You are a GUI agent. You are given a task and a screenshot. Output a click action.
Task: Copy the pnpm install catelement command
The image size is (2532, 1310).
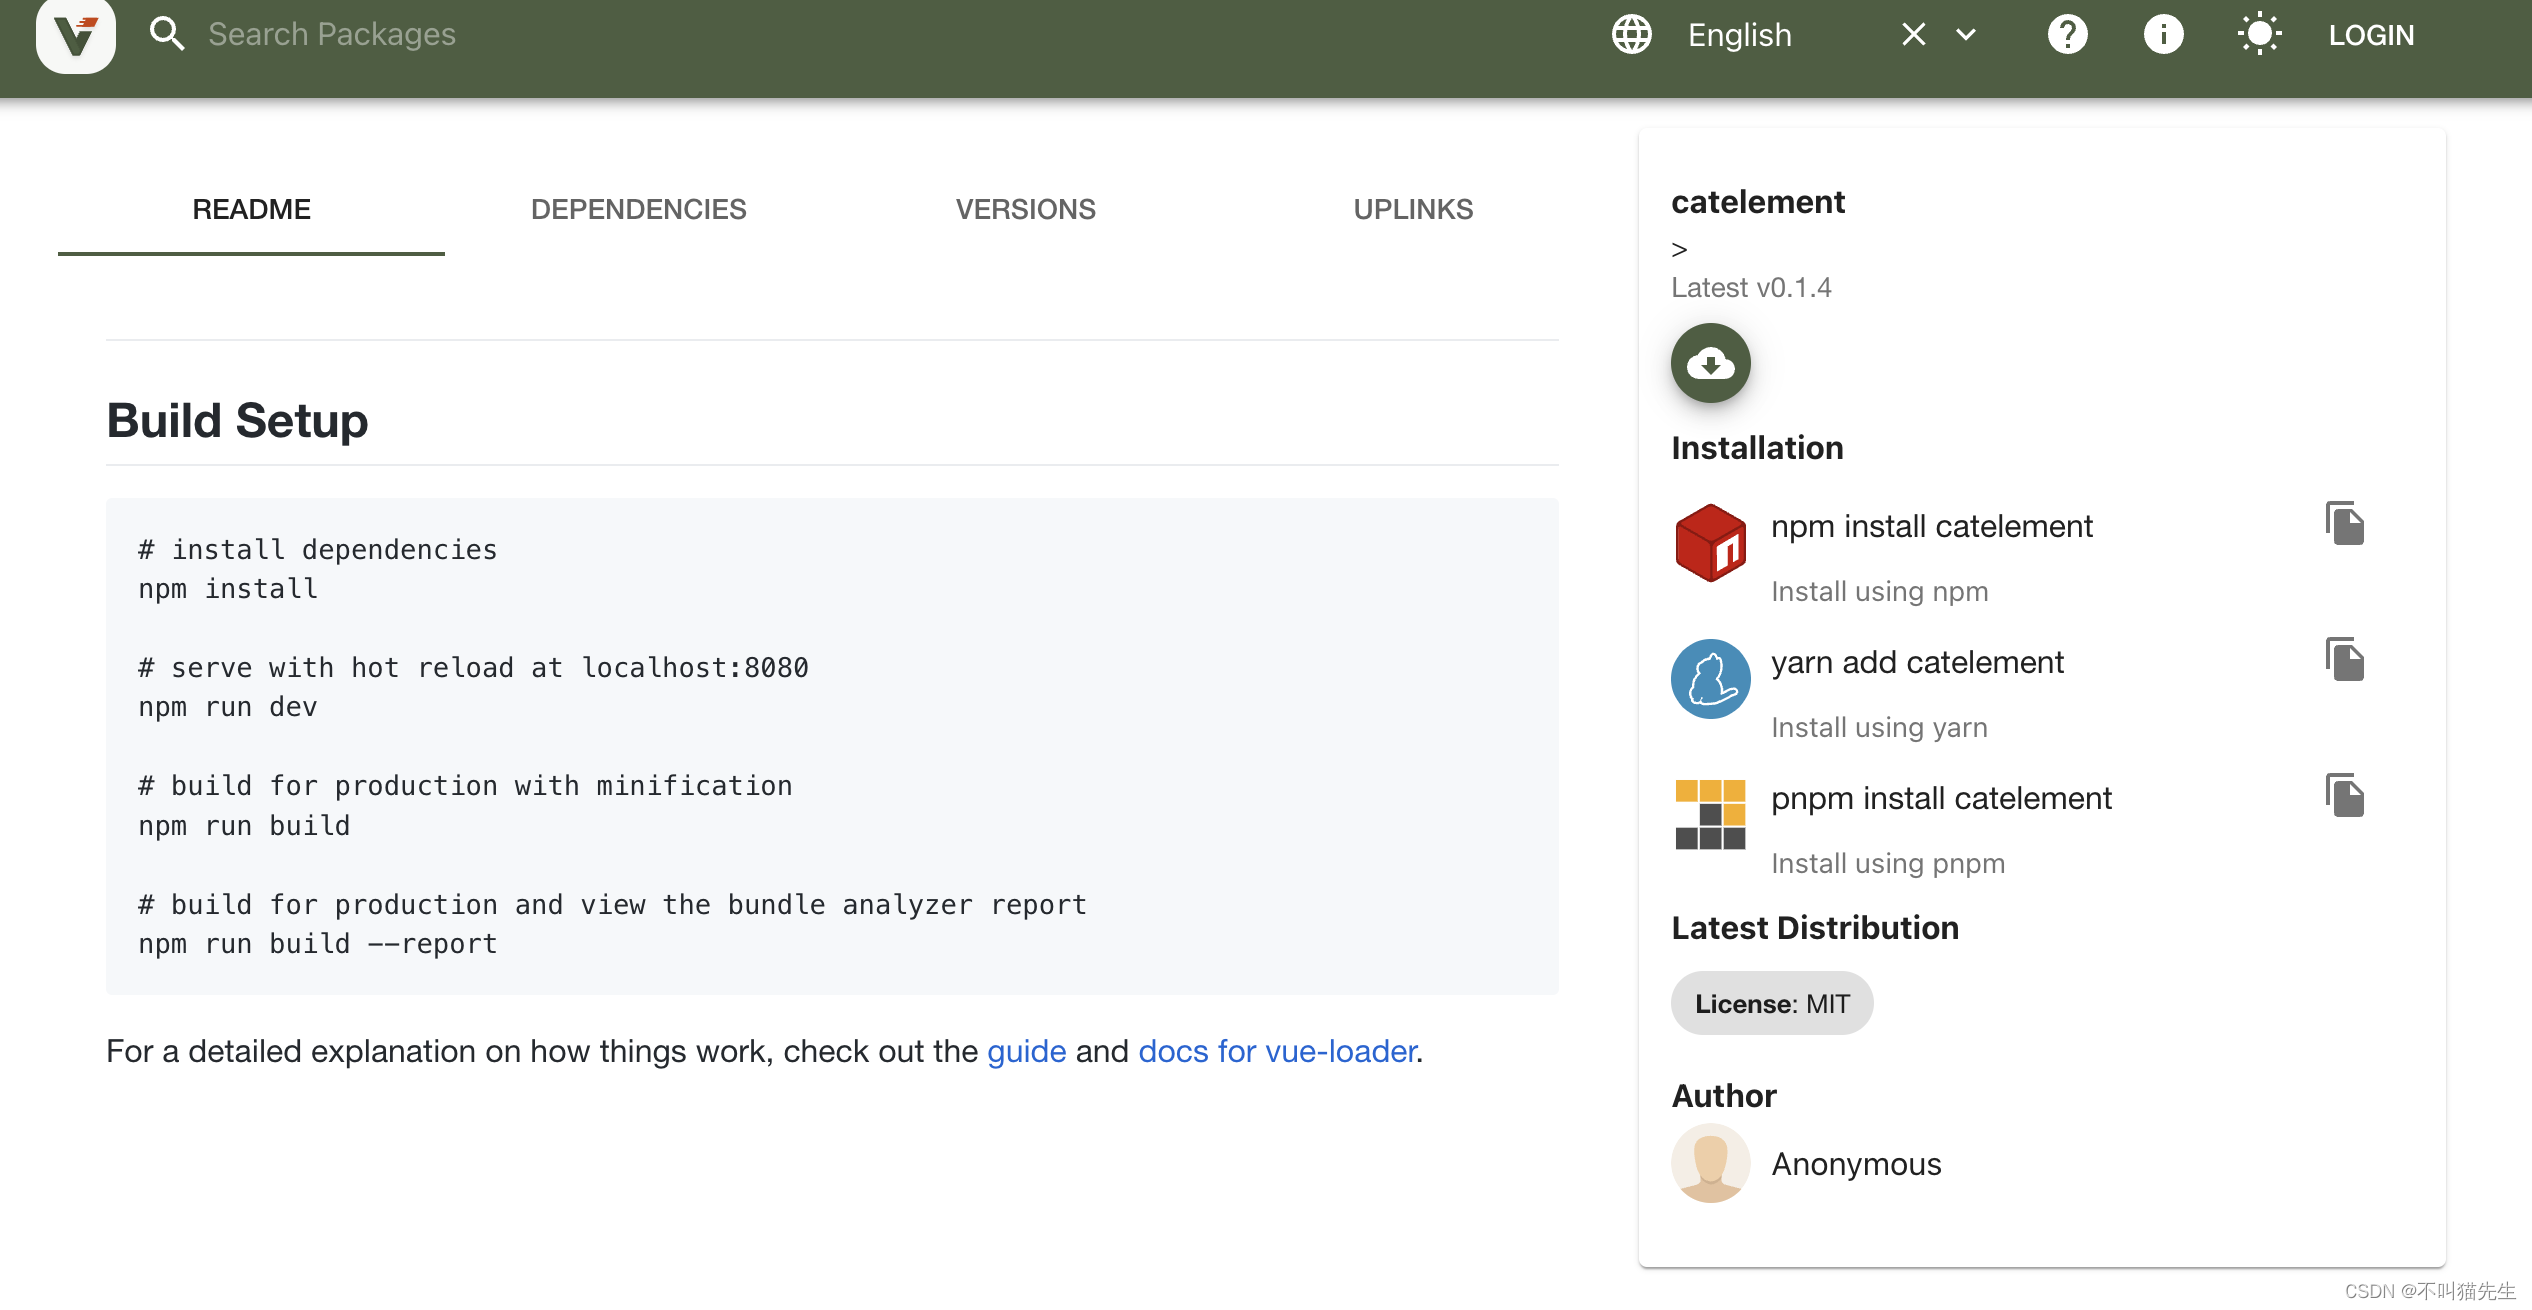tap(2344, 796)
